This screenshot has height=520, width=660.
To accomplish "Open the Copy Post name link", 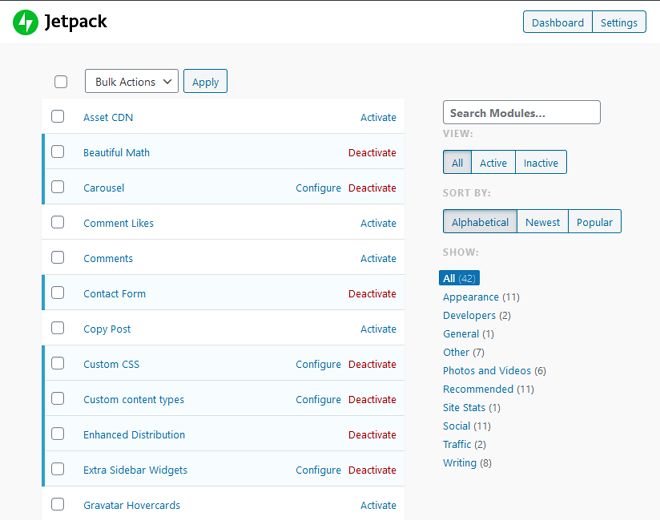I will [x=107, y=329].
